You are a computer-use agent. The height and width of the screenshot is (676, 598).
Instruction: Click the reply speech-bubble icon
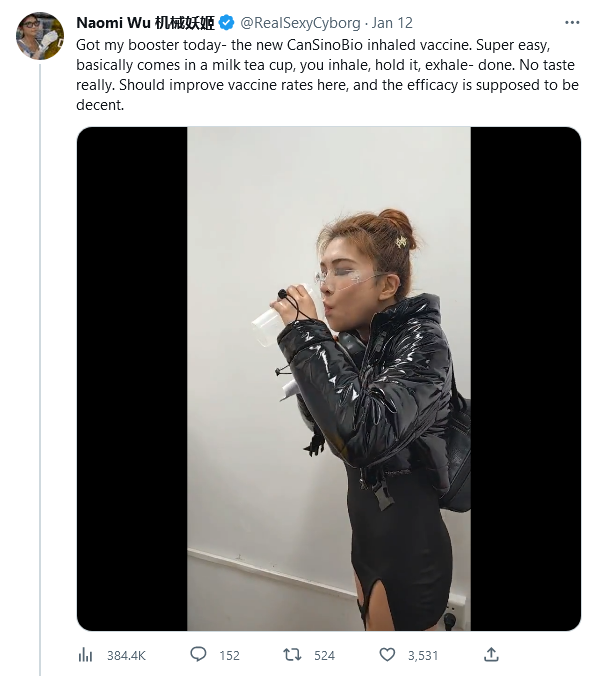point(198,654)
